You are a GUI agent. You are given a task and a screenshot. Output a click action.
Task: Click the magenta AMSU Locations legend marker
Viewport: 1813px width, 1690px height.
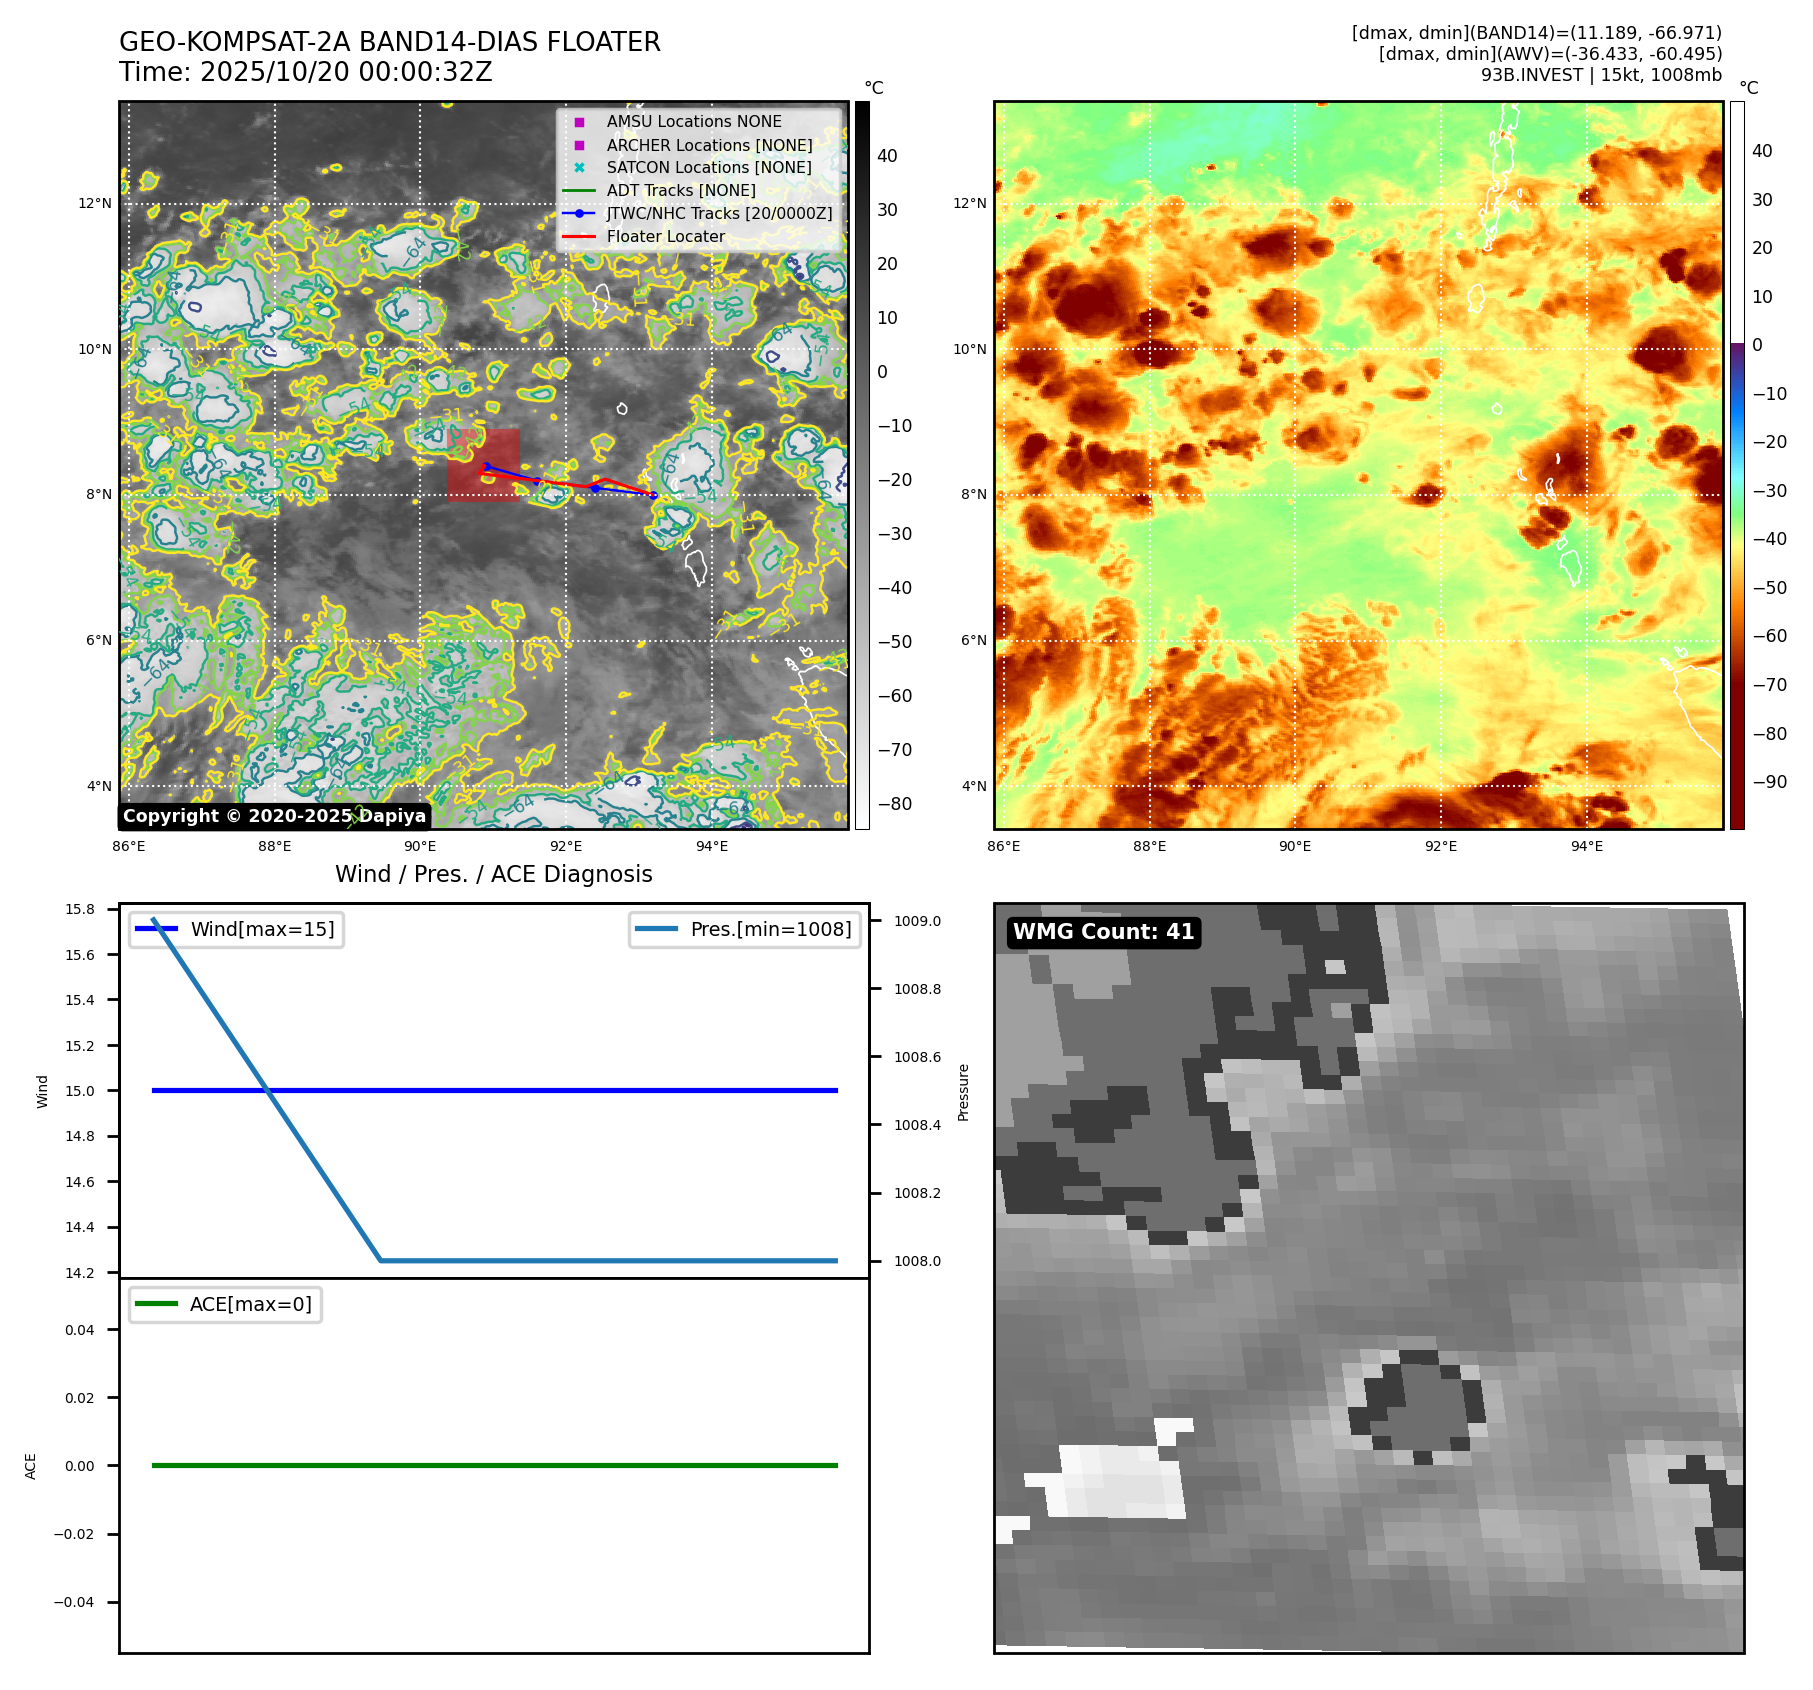[x=579, y=122]
